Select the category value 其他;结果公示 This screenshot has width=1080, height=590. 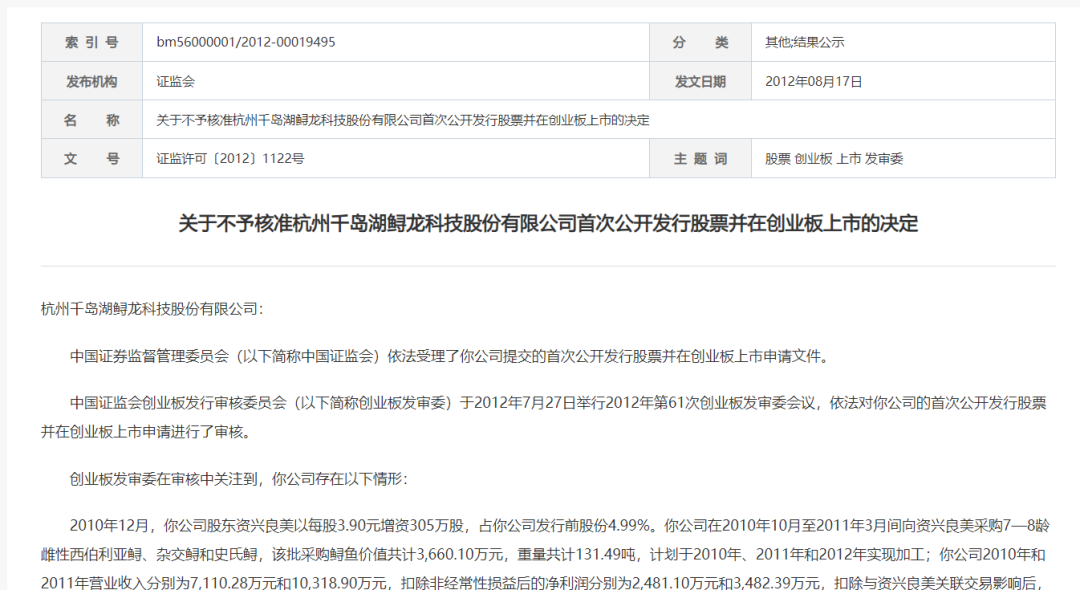tap(804, 43)
